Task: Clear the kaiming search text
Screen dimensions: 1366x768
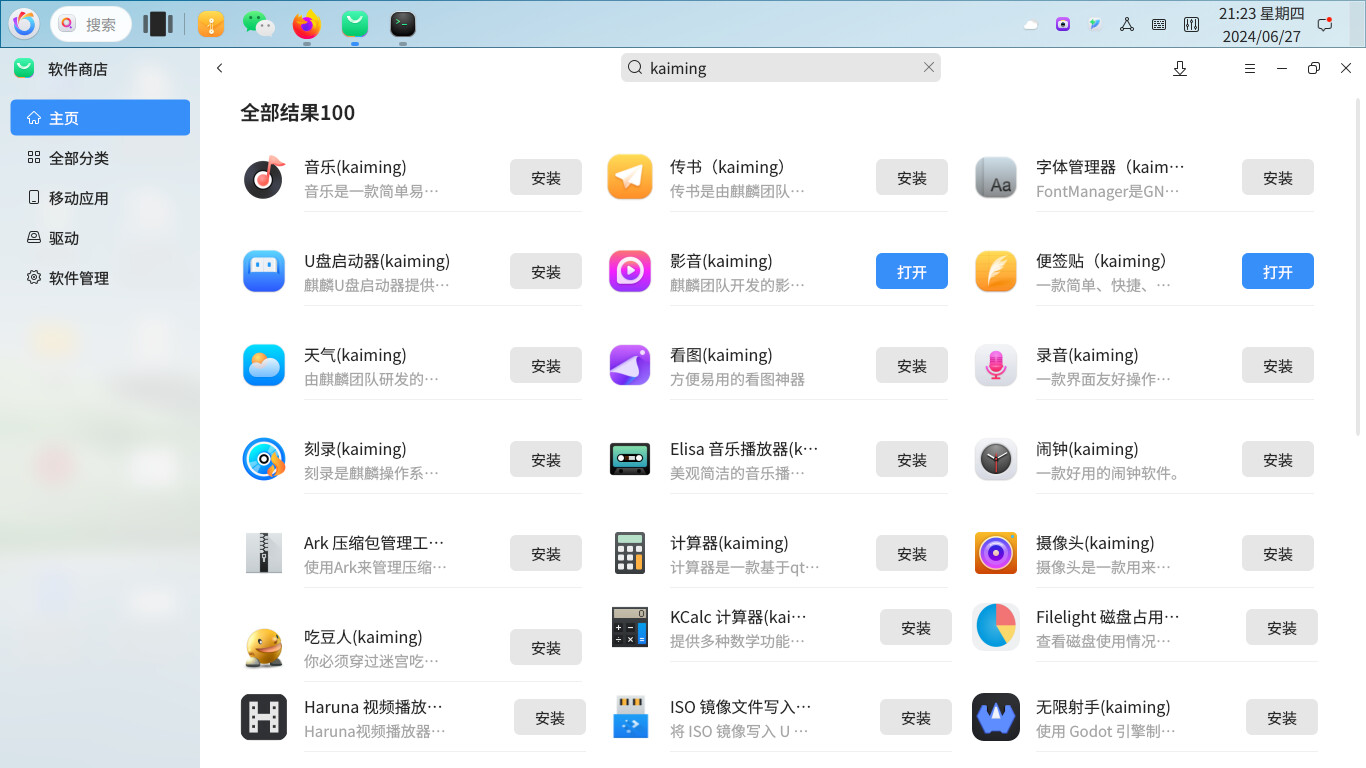Action: (929, 67)
